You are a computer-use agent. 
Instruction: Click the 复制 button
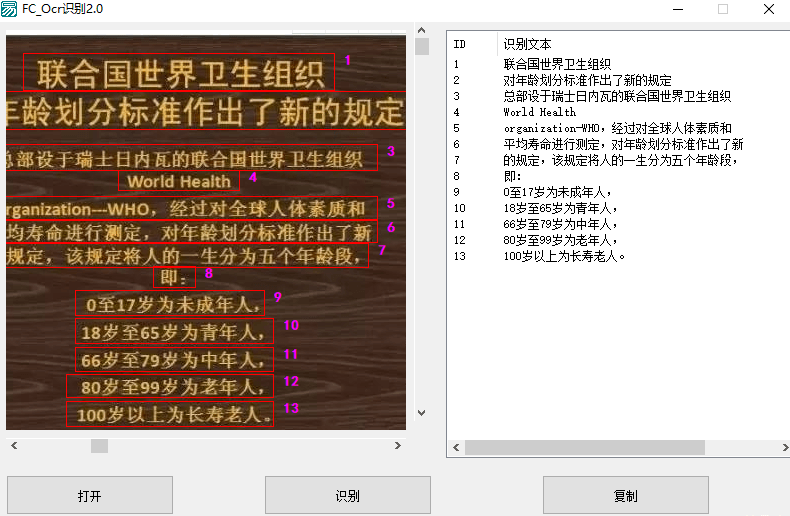[x=626, y=495]
